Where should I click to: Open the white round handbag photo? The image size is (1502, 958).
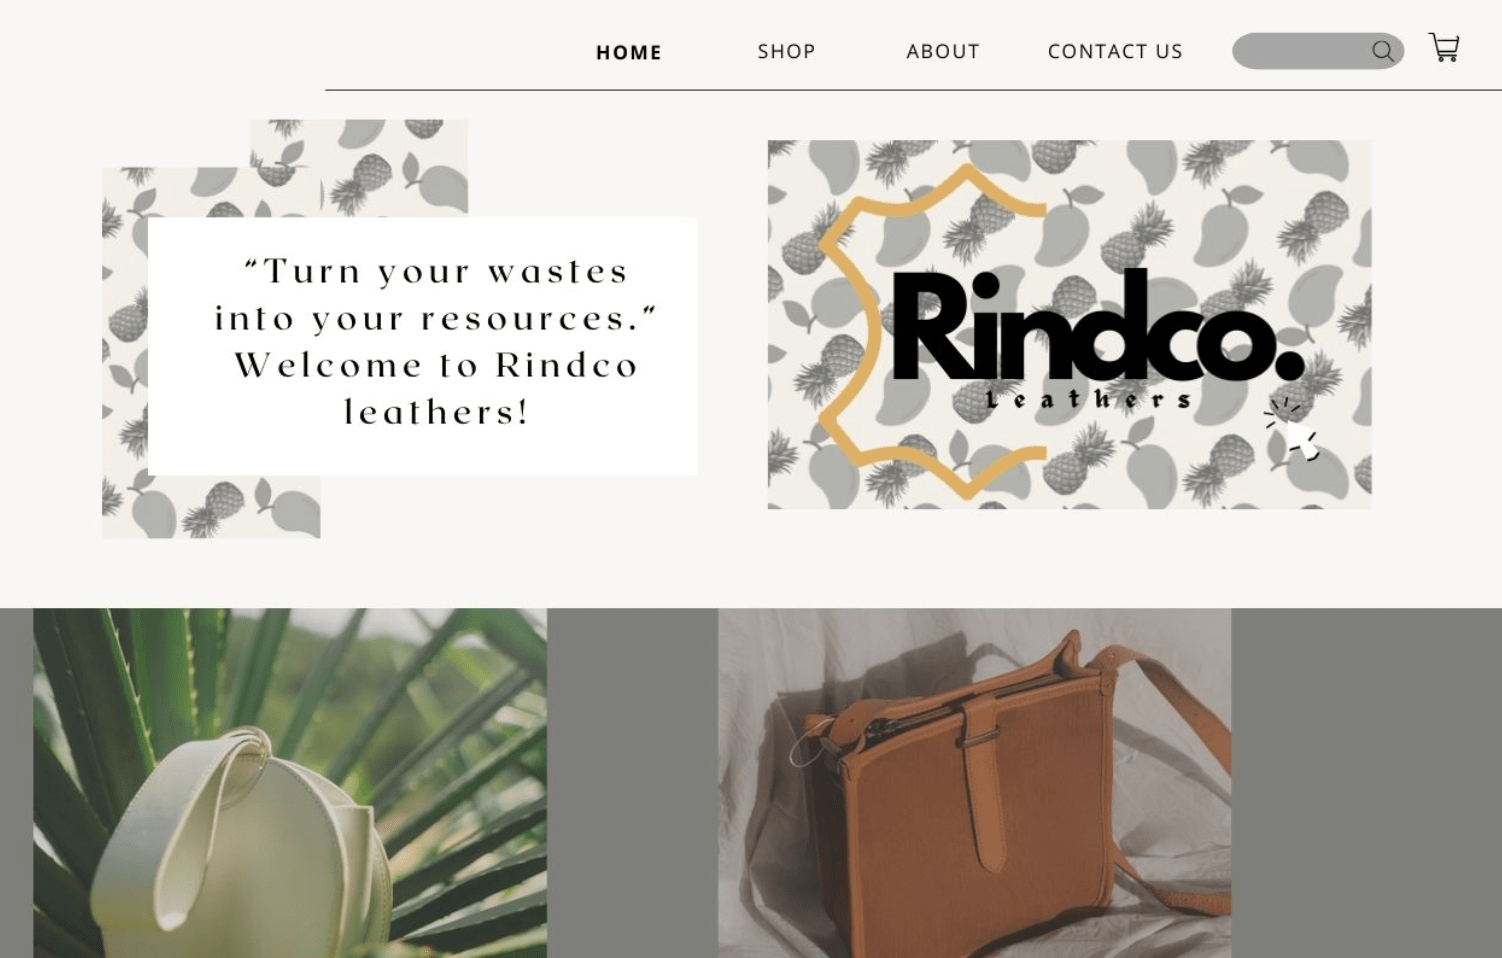coord(290,783)
